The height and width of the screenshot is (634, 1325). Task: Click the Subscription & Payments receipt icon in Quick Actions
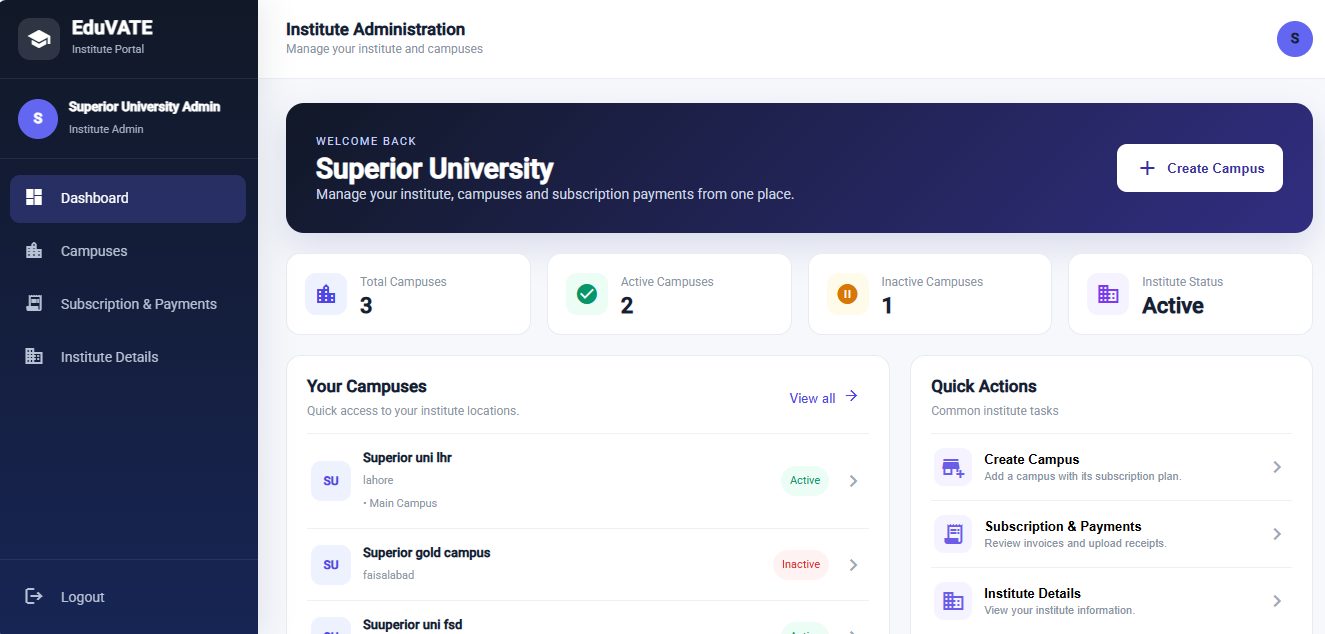[953, 534]
